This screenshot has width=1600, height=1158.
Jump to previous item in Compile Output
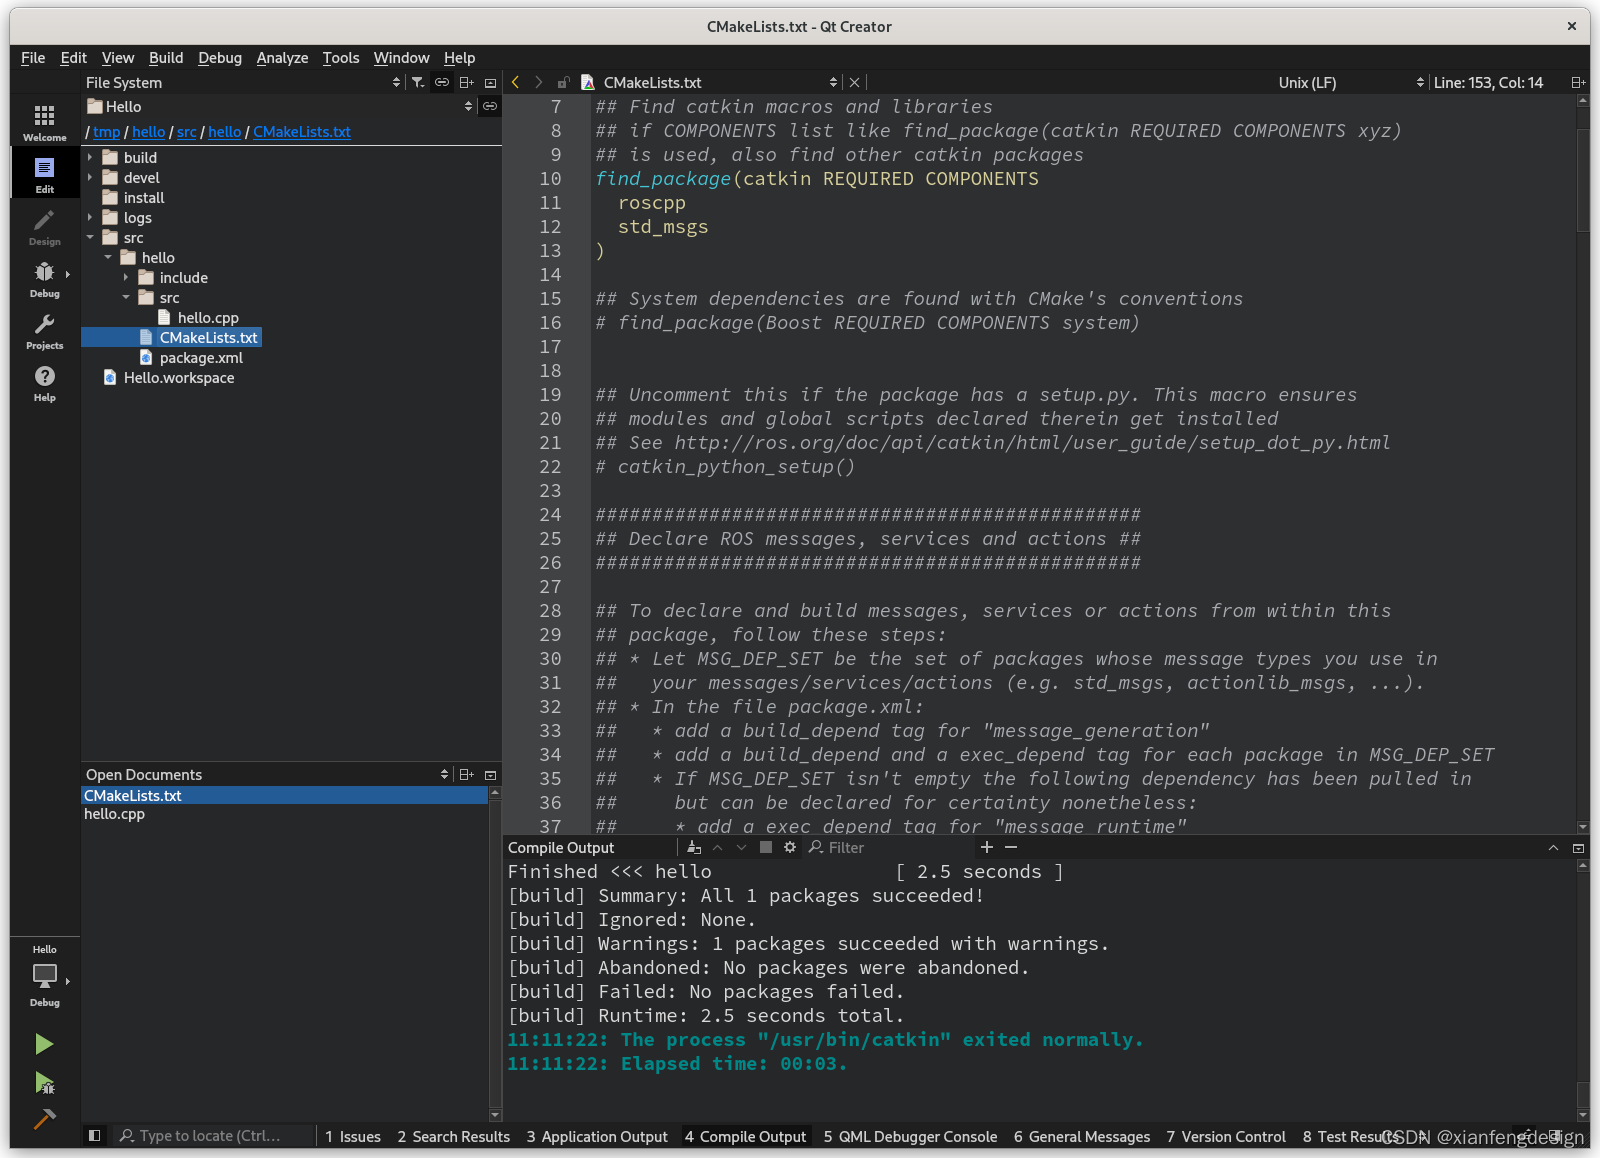[x=717, y=847]
